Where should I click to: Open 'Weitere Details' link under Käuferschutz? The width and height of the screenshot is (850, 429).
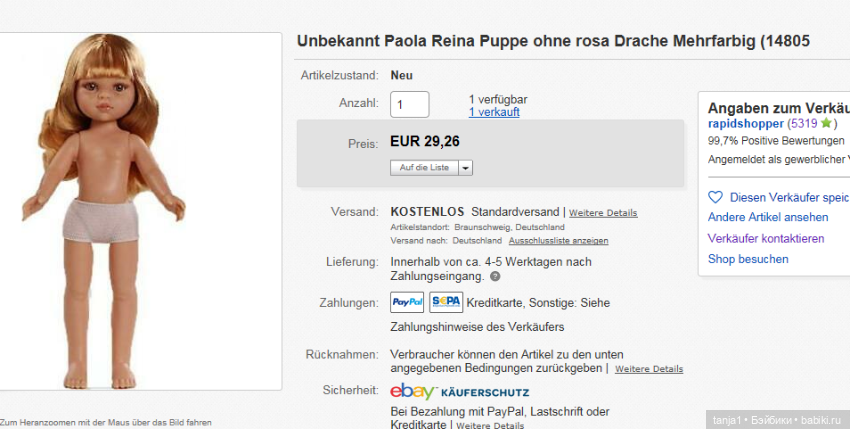click(490, 425)
